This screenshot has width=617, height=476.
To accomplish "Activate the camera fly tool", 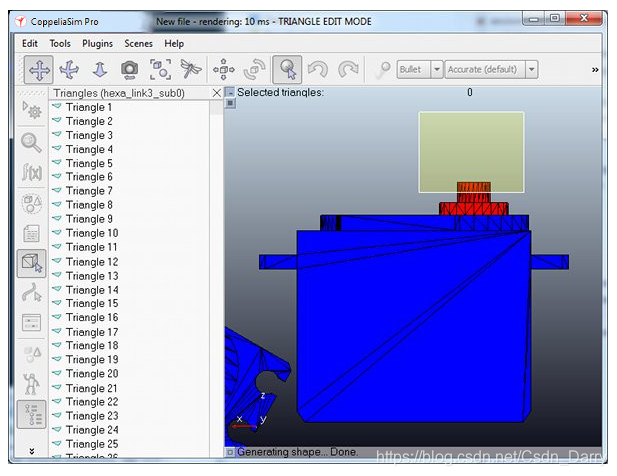I will (x=190, y=70).
